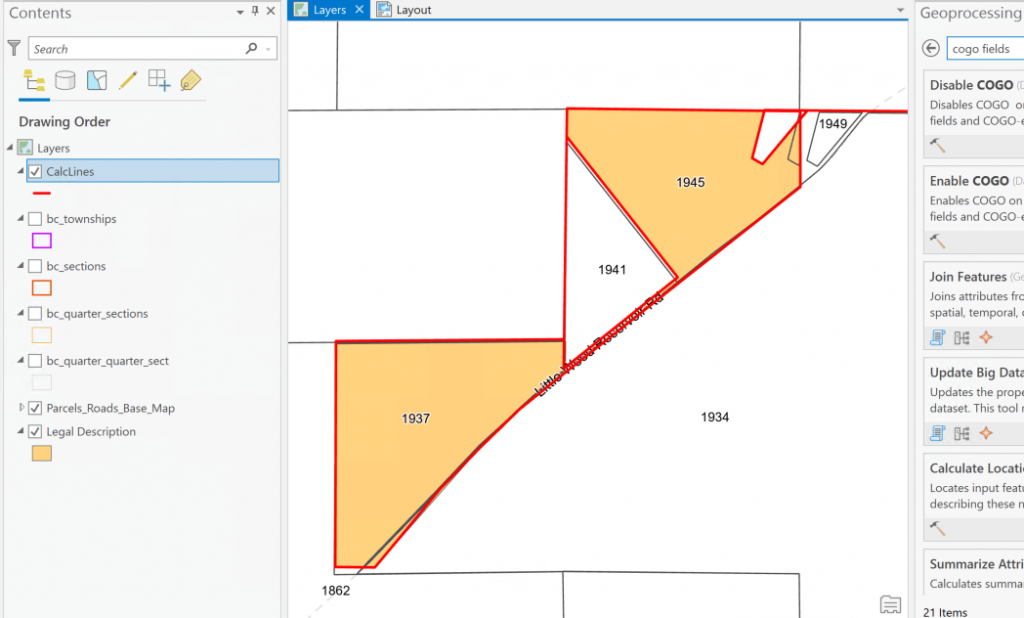Click the filter funnel icon in Contents

(14, 48)
